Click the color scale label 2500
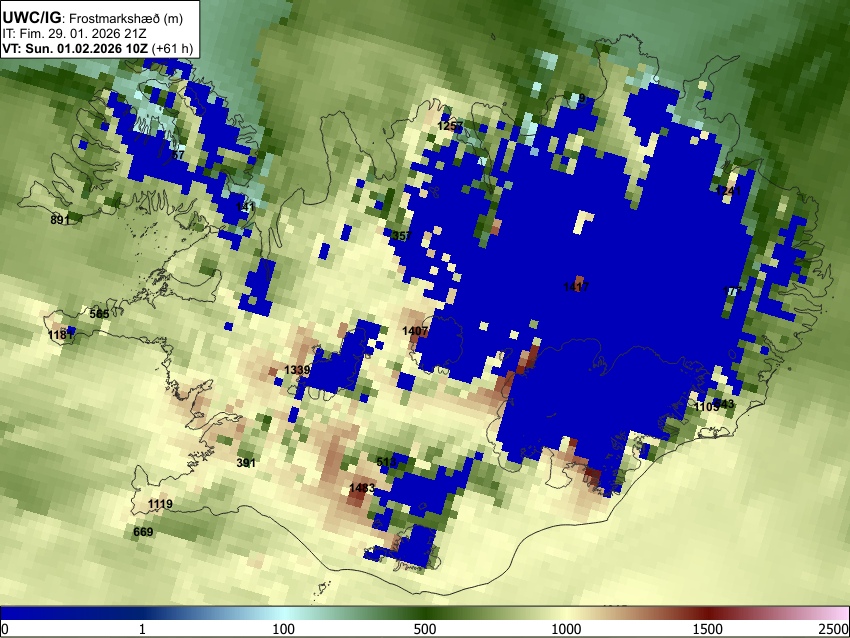The width and height of the screenshot is (850, 638). click(x=834, y=629)
